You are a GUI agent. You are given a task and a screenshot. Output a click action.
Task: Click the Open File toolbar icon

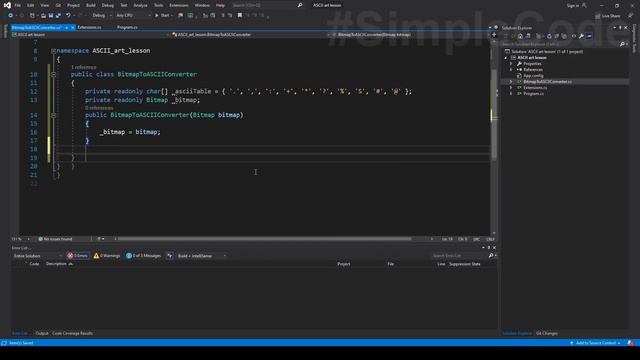[x=43, y=16]
